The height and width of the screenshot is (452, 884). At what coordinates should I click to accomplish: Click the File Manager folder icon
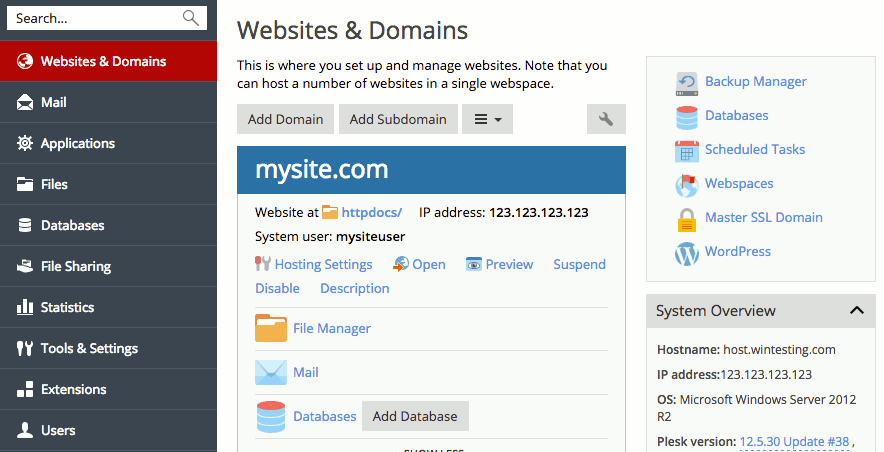(x=271, y=328)
